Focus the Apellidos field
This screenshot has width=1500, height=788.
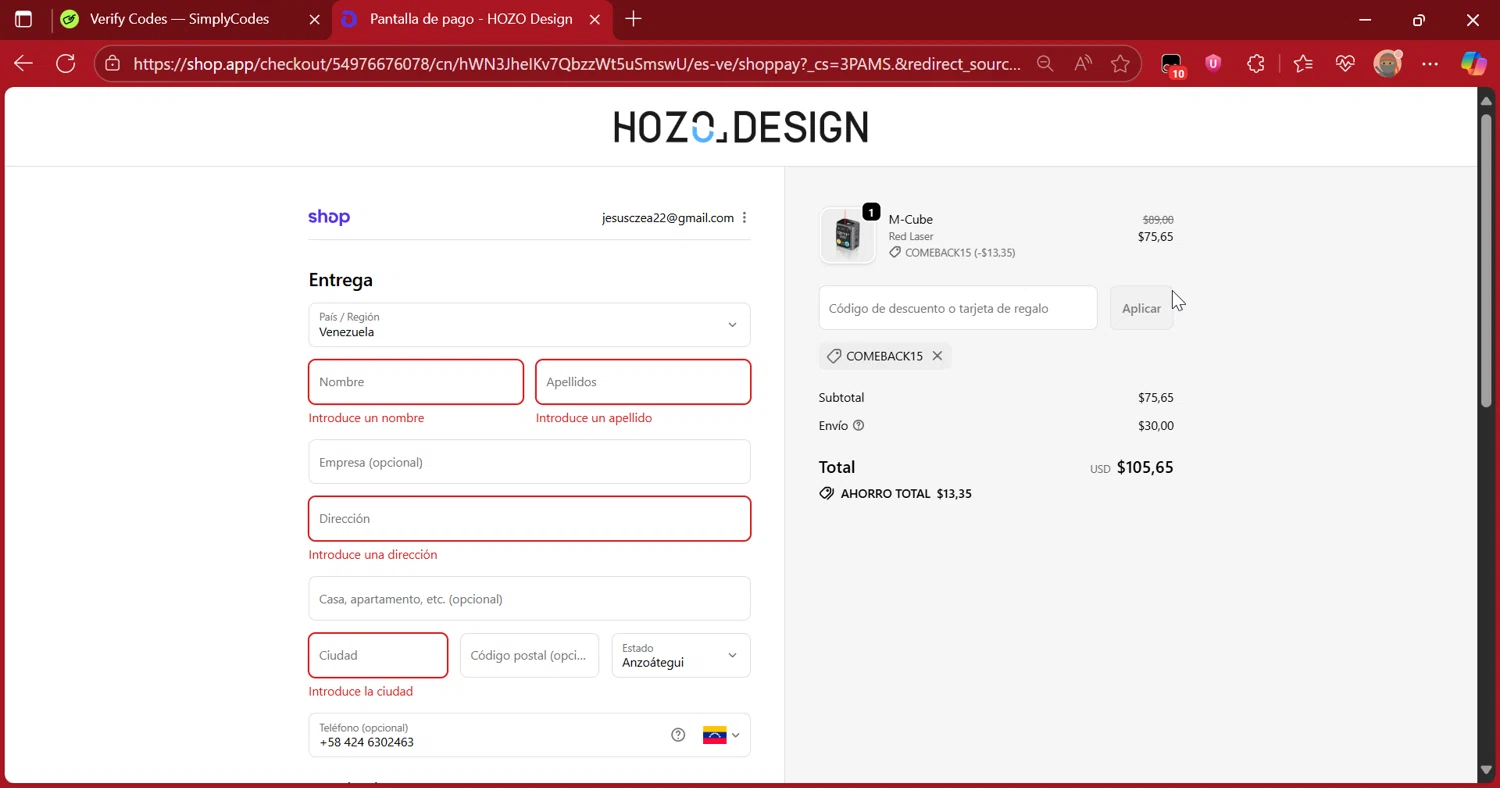tap(643, 382)
